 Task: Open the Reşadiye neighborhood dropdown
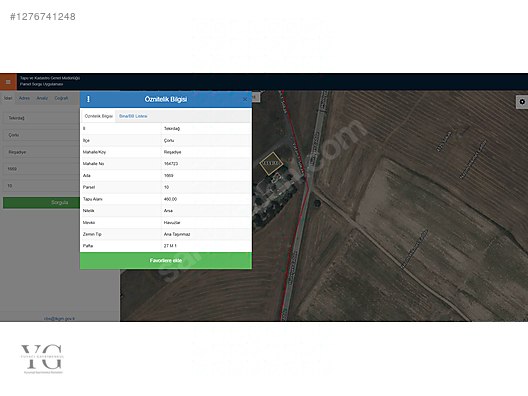click(41, 152)
